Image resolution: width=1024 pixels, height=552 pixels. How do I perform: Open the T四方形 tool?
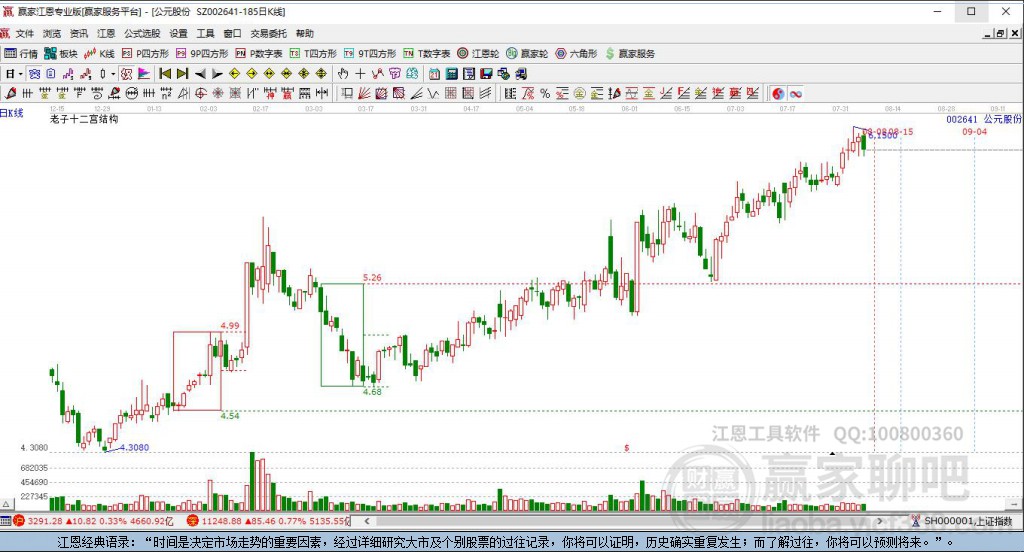pyautogui.click(x=313, y=54)
